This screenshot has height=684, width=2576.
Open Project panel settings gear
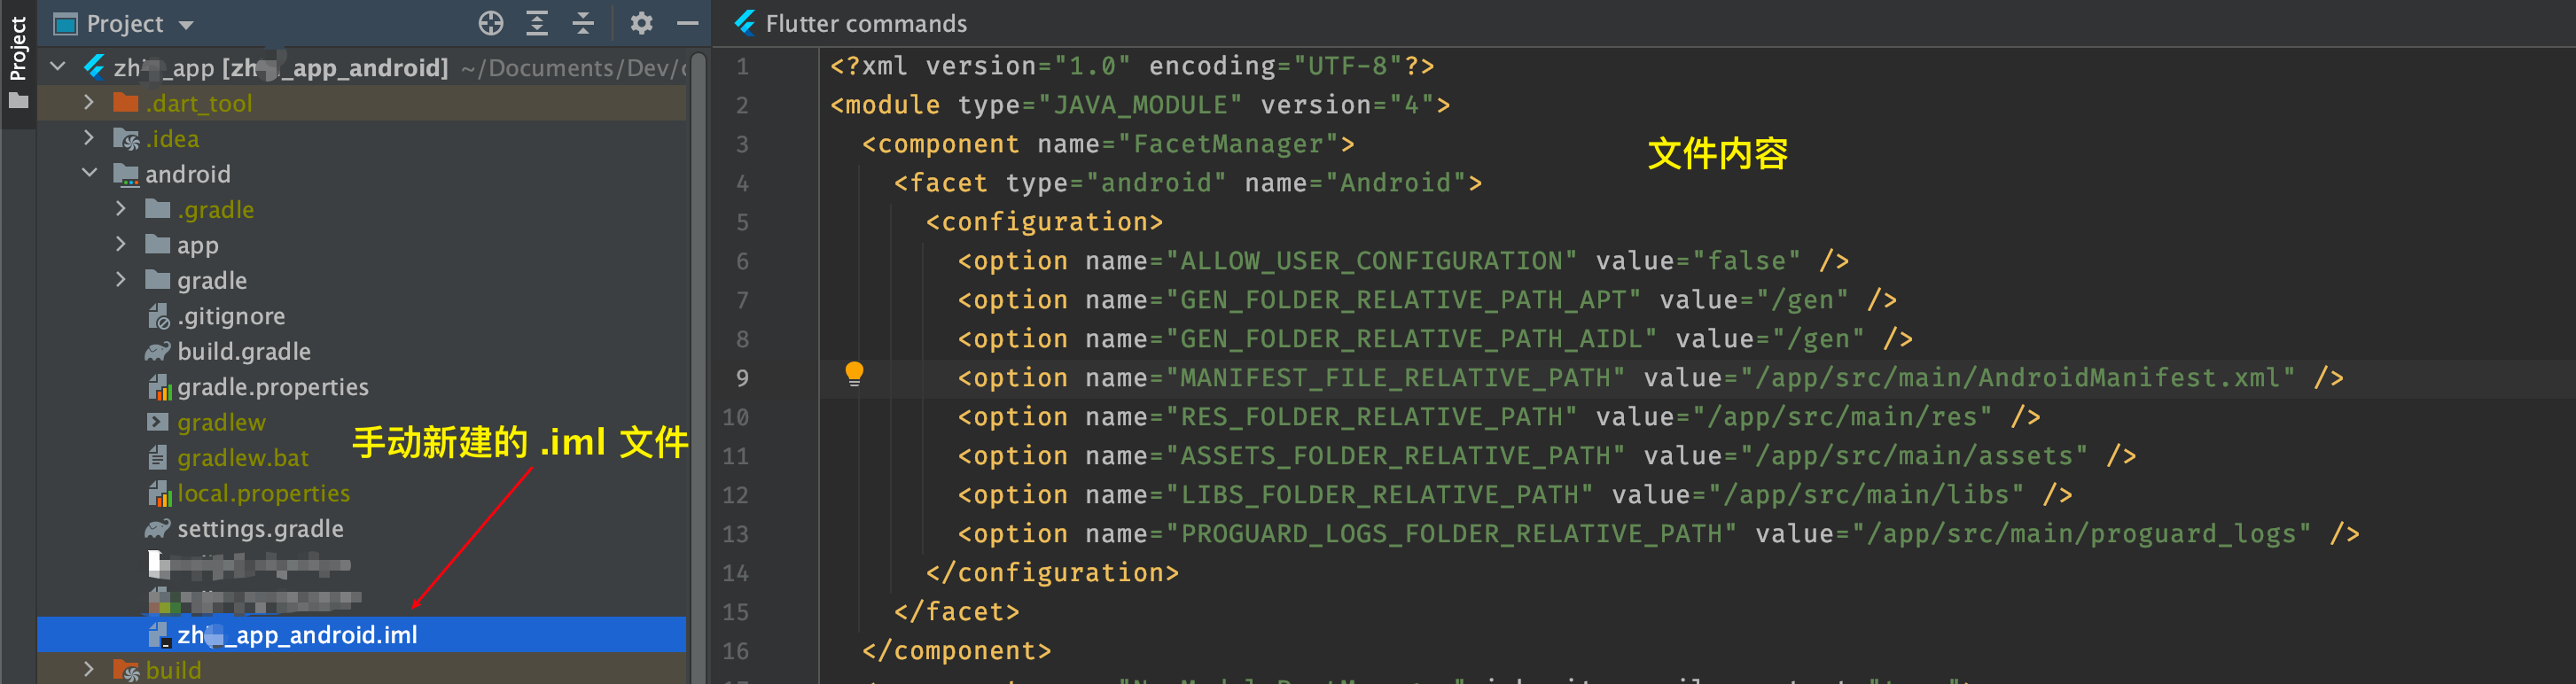[641, 23]
